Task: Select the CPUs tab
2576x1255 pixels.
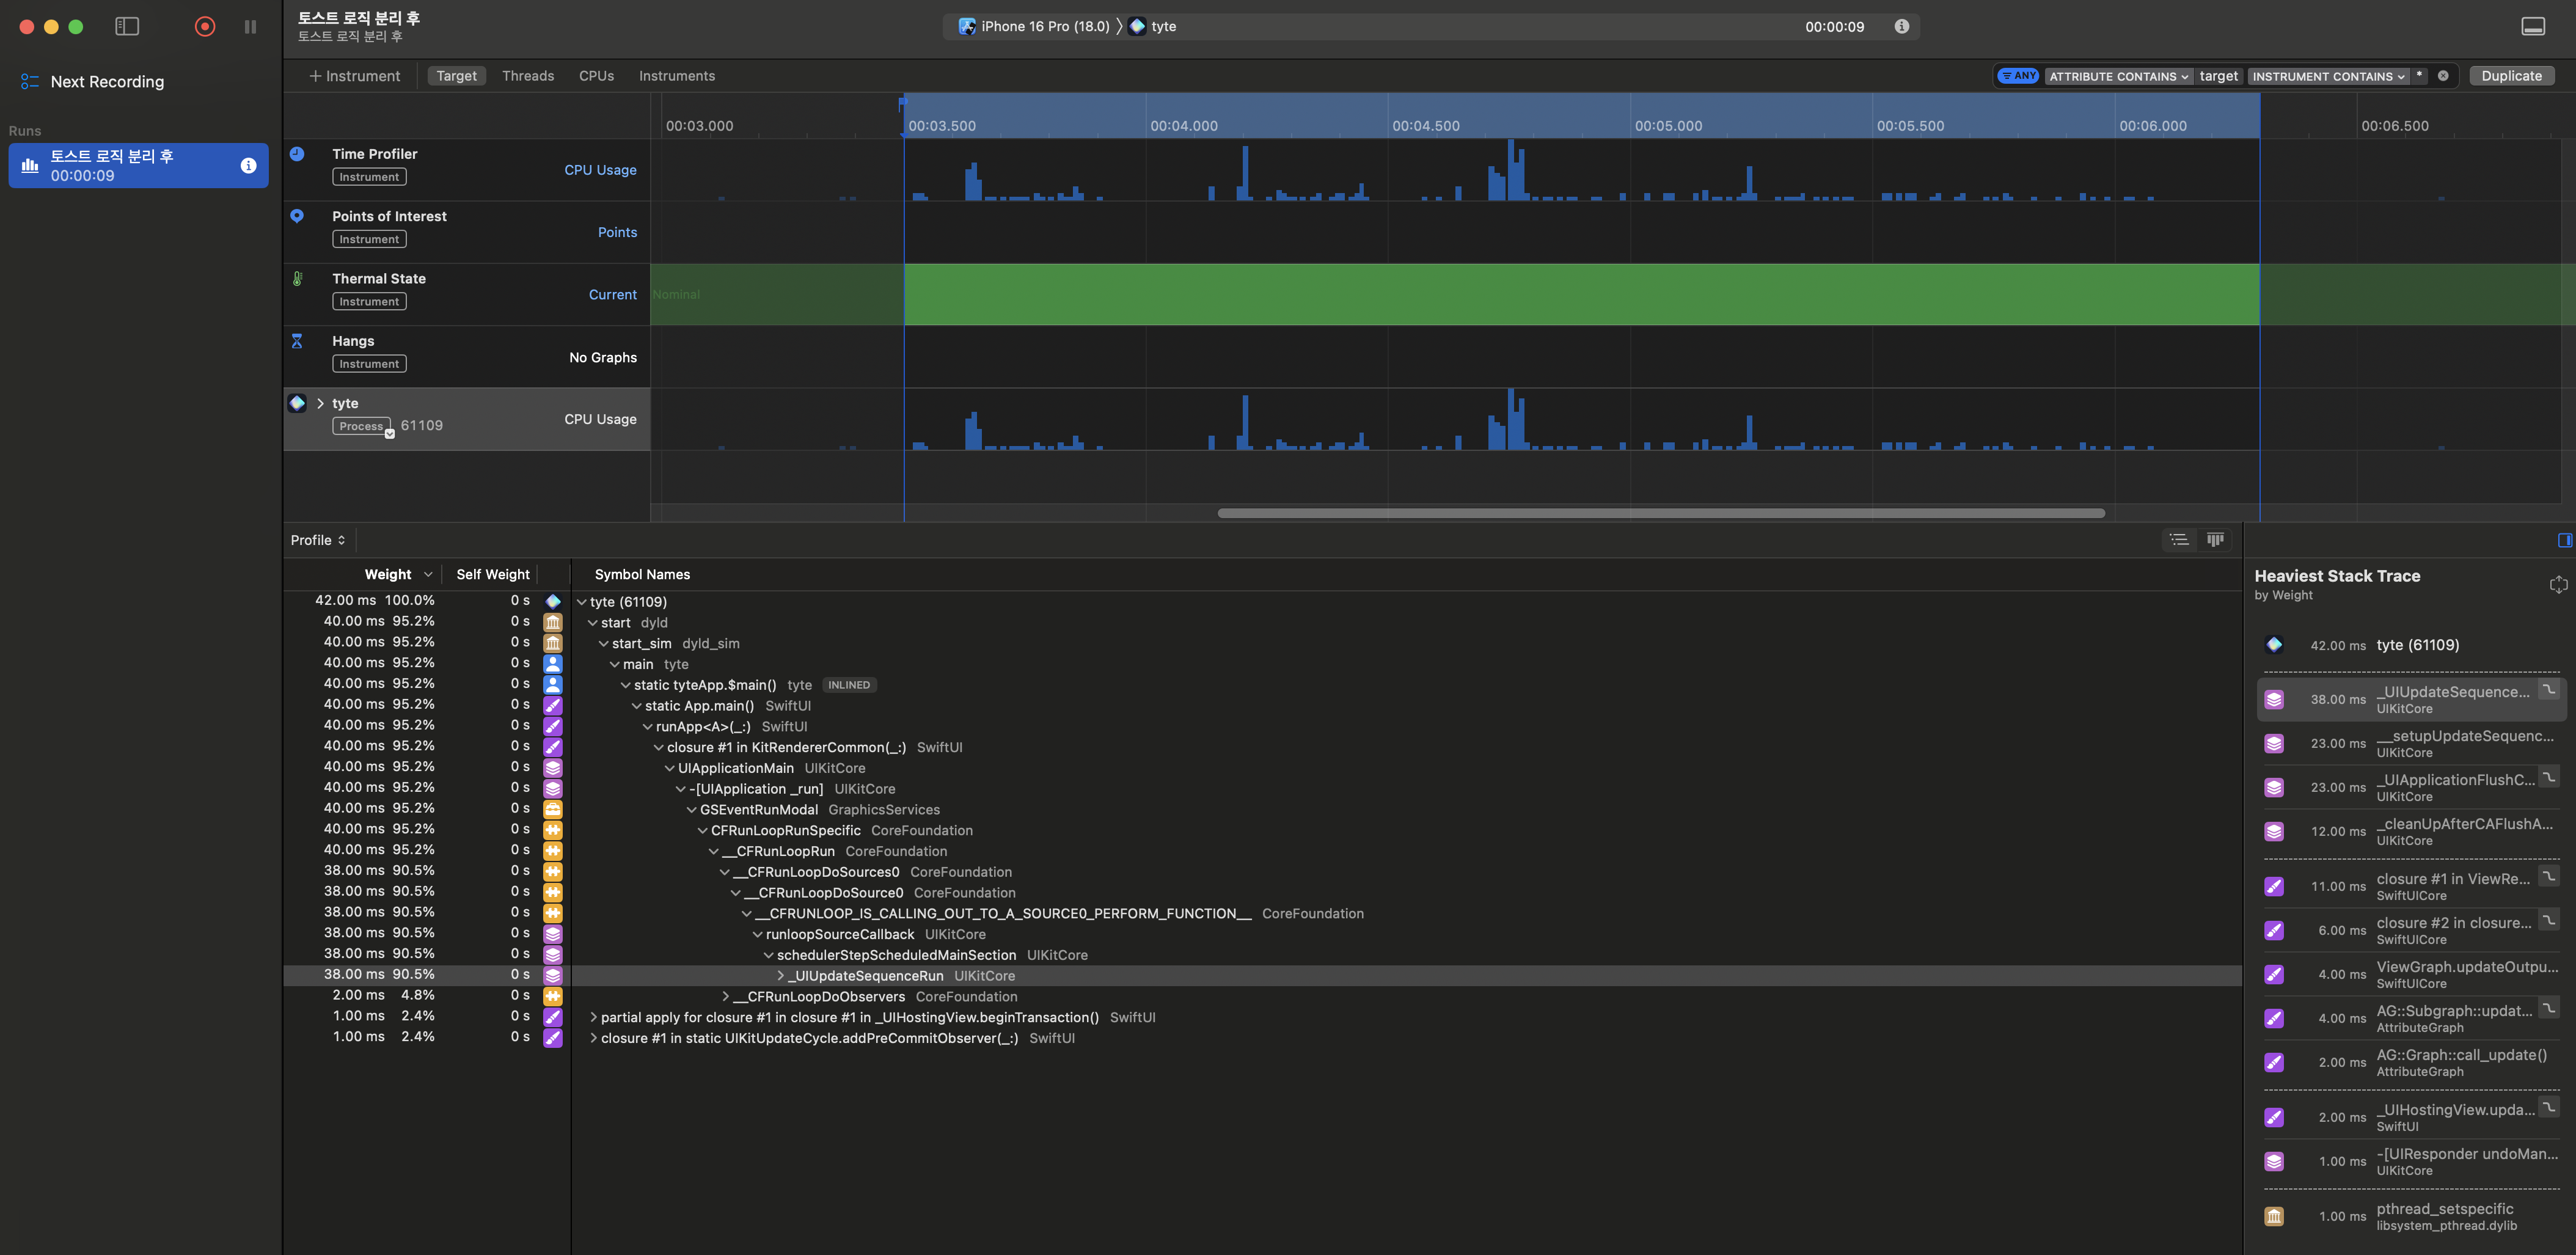Action: tap(596, 76)
